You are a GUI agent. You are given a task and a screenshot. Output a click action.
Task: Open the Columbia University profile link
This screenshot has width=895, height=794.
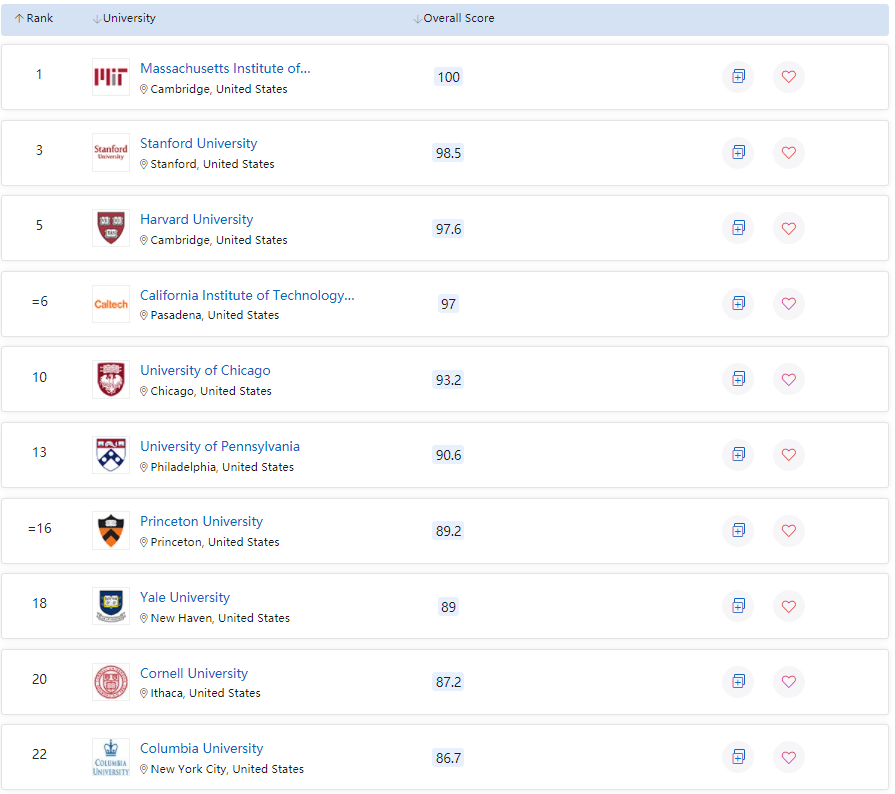pos(201,748)
